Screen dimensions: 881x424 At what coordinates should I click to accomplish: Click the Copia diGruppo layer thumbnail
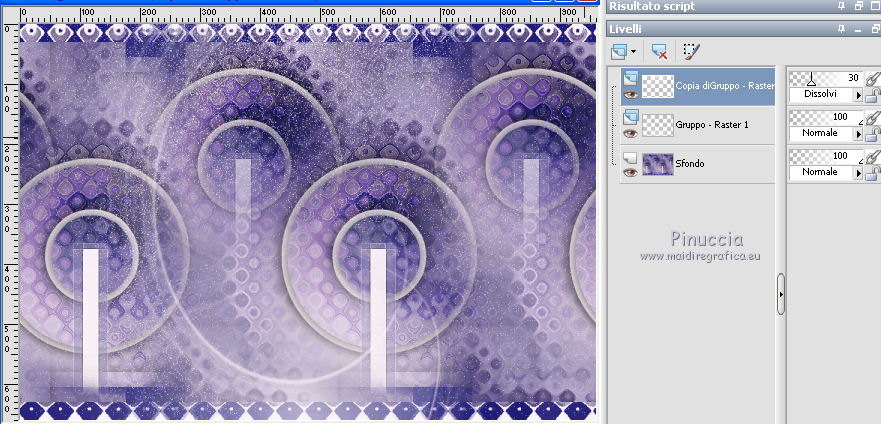coord(657,86)
